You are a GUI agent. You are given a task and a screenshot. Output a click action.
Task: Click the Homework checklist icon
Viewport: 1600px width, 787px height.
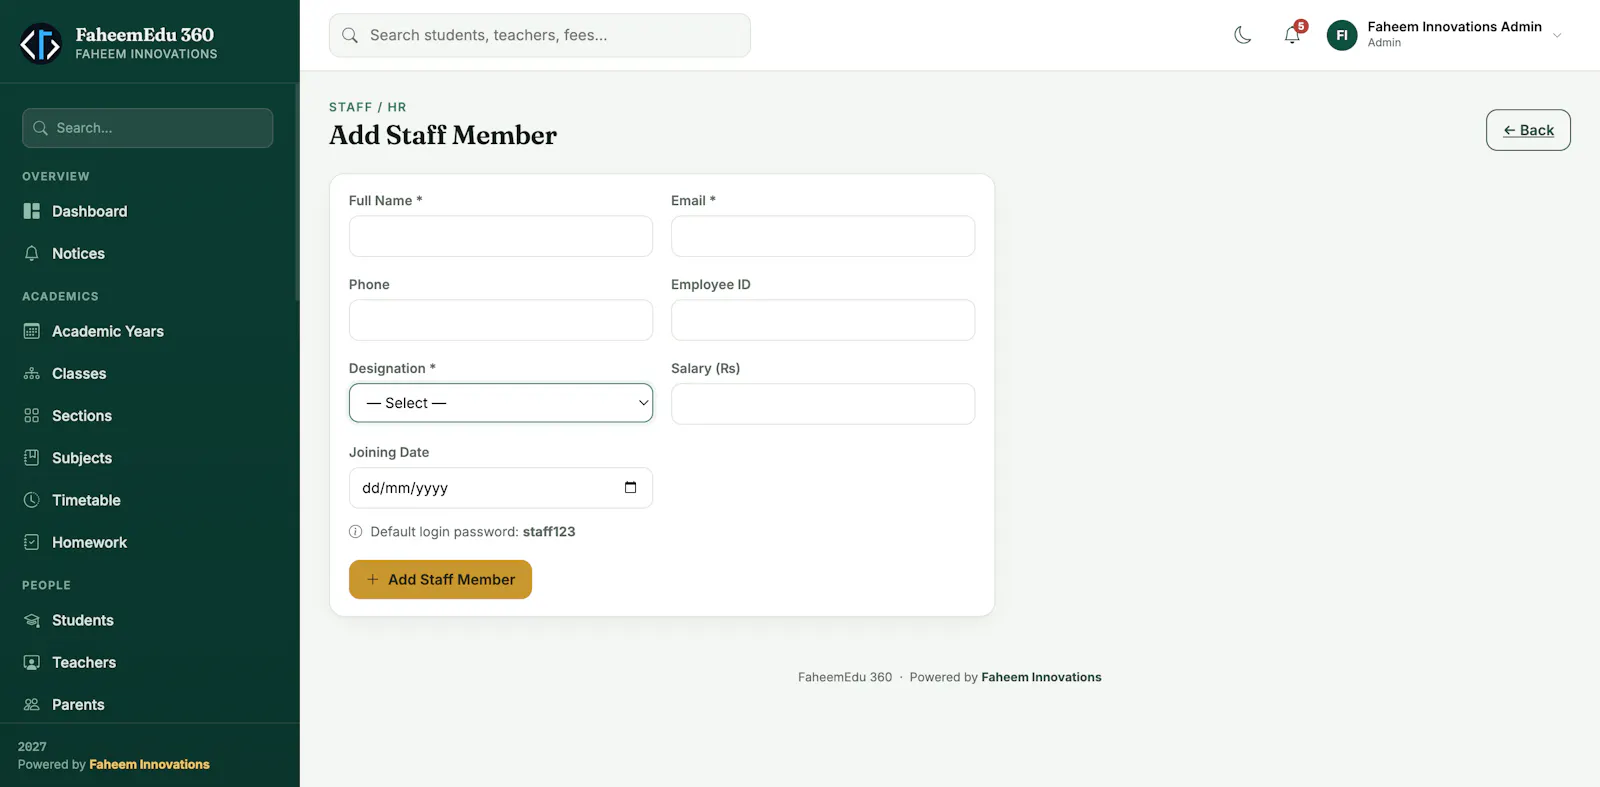pyautogui.click(x=32, y=542)
